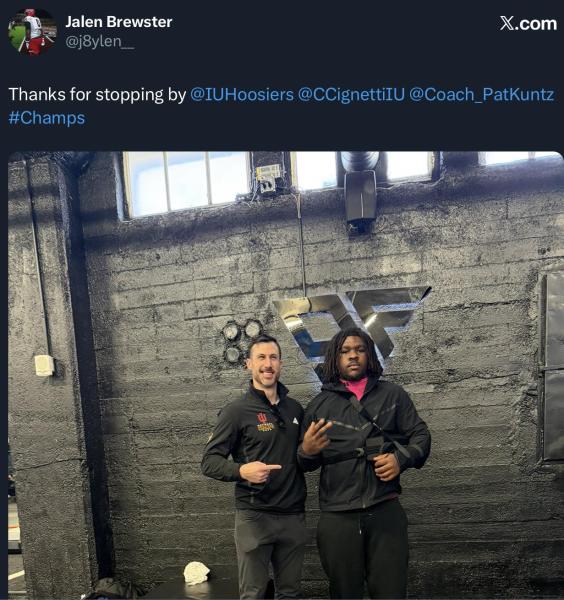Image resolution: width=564 pixels, height=600 pixels.
Task: Open the @Coach_PatKuntz mention
Action: 482,95
